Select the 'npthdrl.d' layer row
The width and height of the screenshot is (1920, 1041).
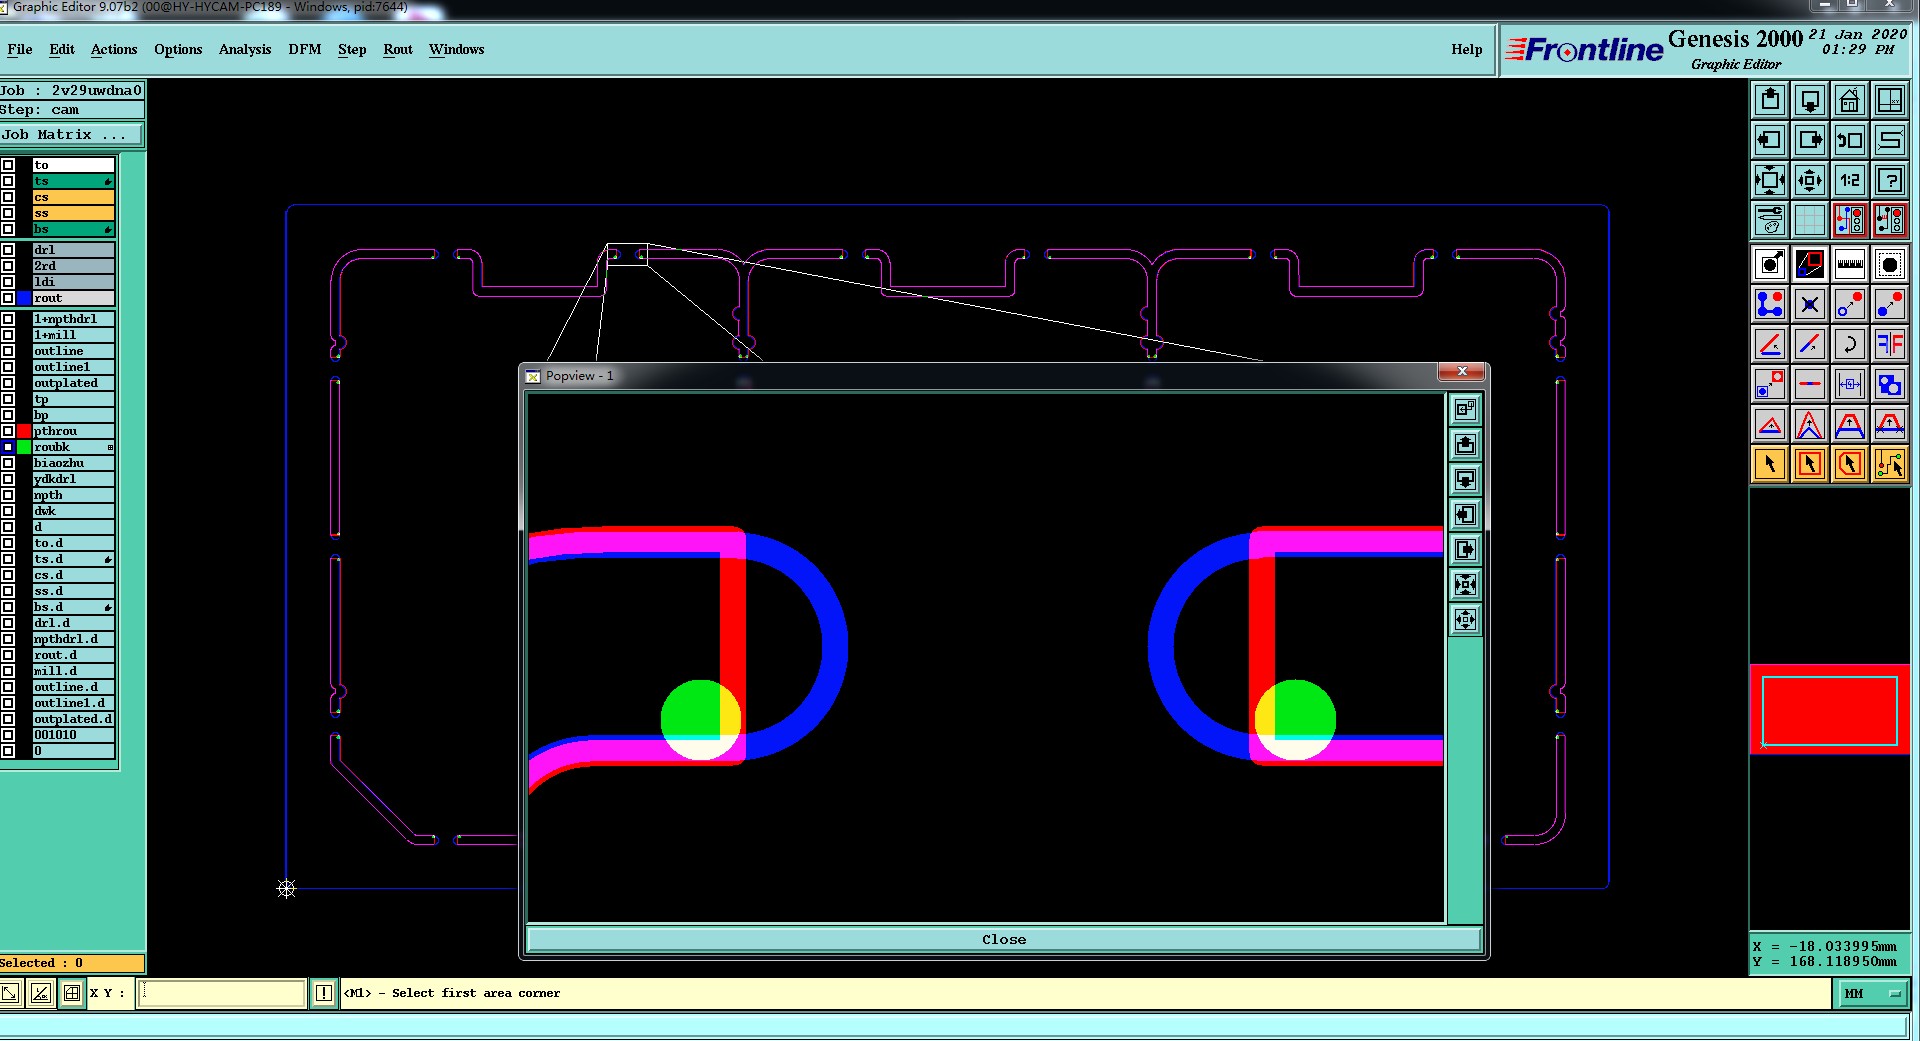[73, 639]
